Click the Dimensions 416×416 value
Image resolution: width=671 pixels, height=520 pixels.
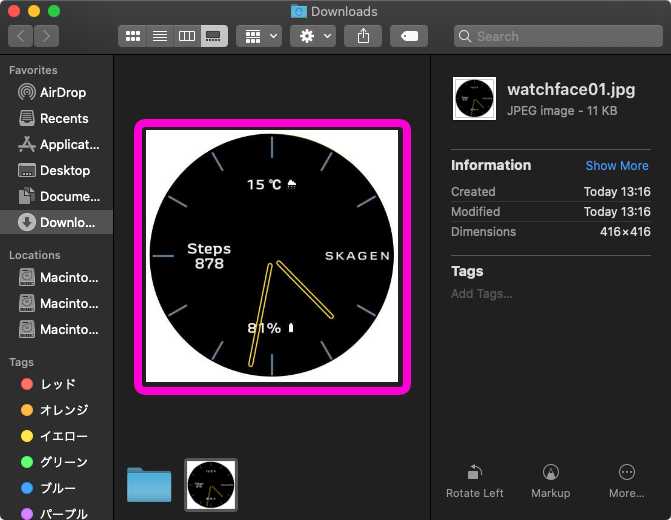[625, 232]
